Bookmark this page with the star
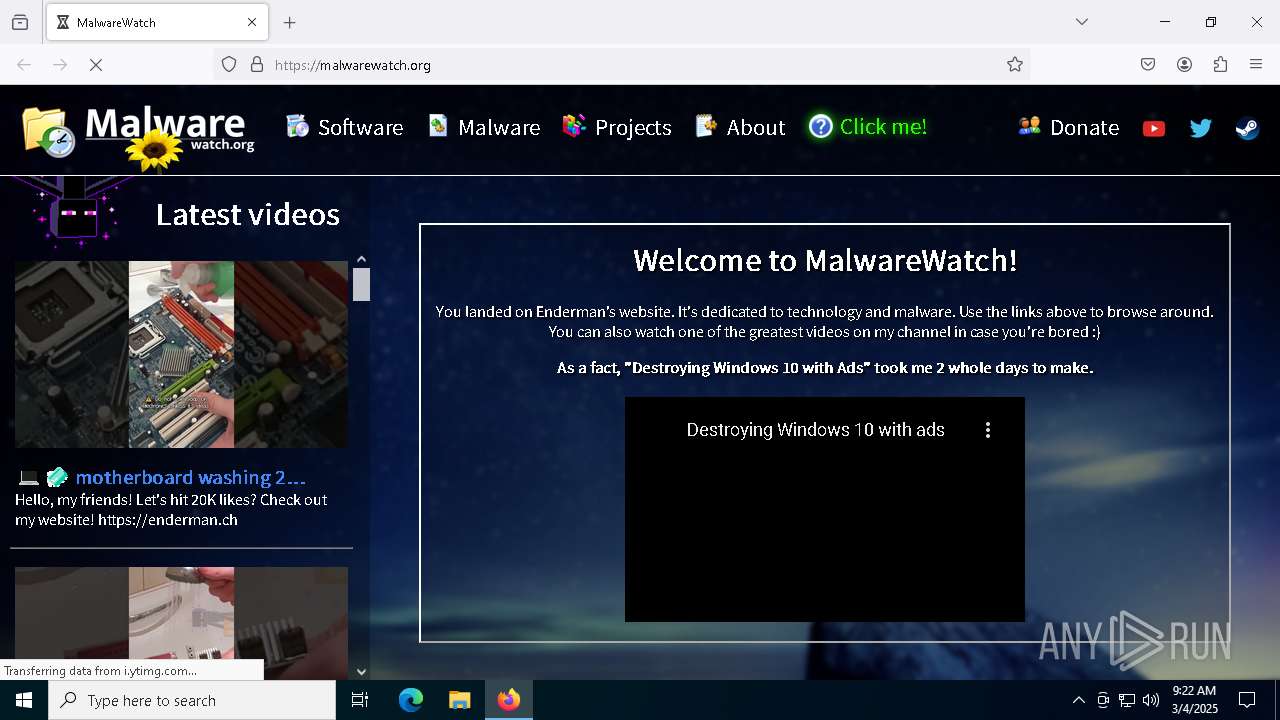The image size is (1280, 720). pos(1015,65)
